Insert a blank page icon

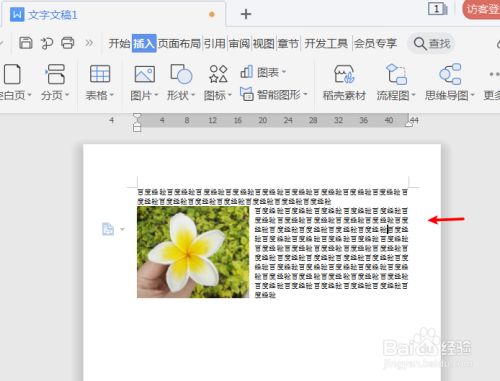(12, 74)
